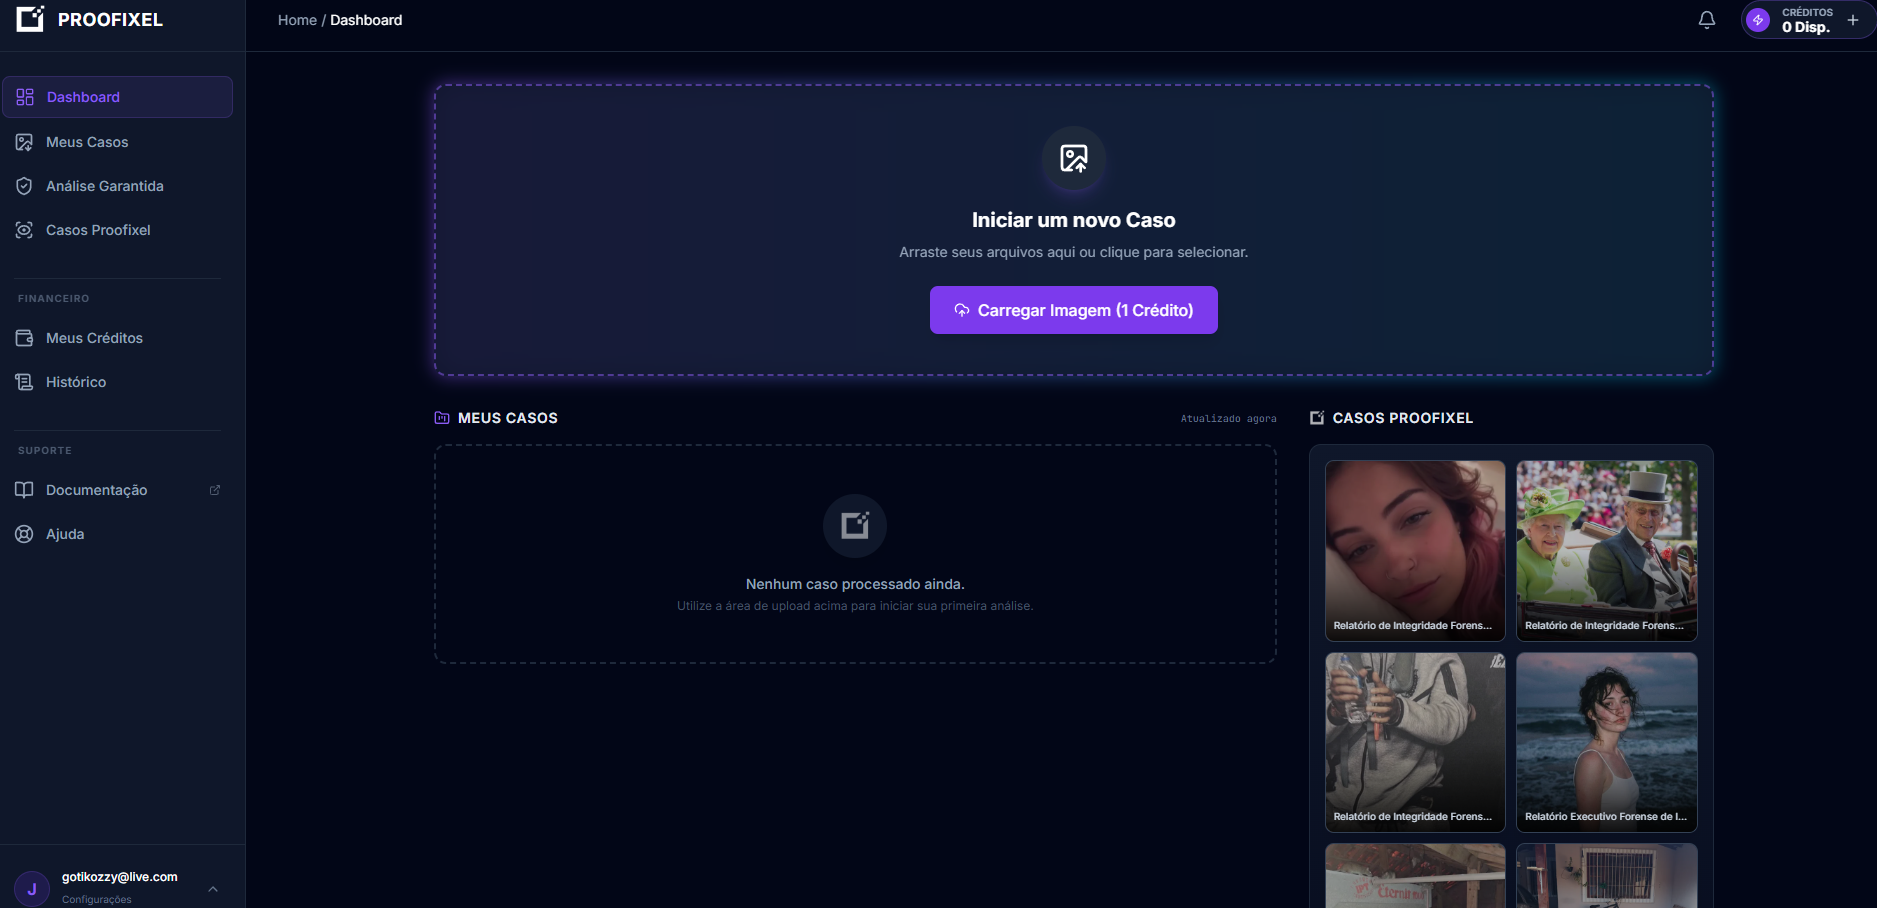Open Análise Garantida menu item
Screen dimensions: 1877x908
coord(117,186)
